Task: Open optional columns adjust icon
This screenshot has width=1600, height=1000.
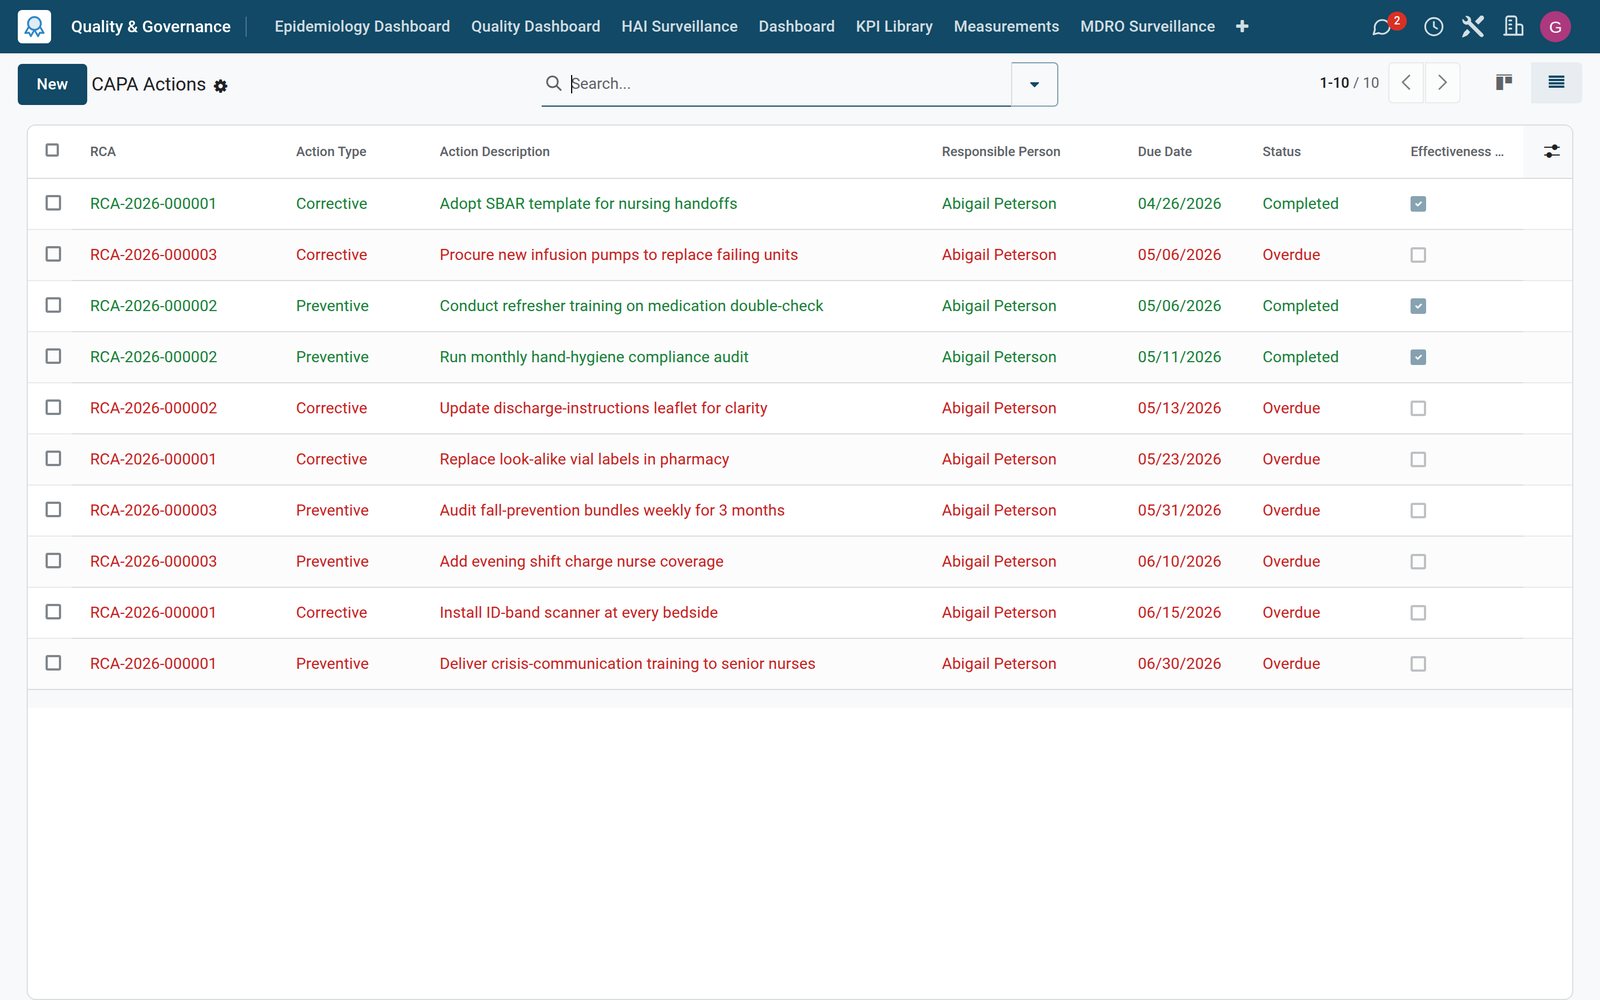Action: pyautogui.click(x=1551, y=151)
